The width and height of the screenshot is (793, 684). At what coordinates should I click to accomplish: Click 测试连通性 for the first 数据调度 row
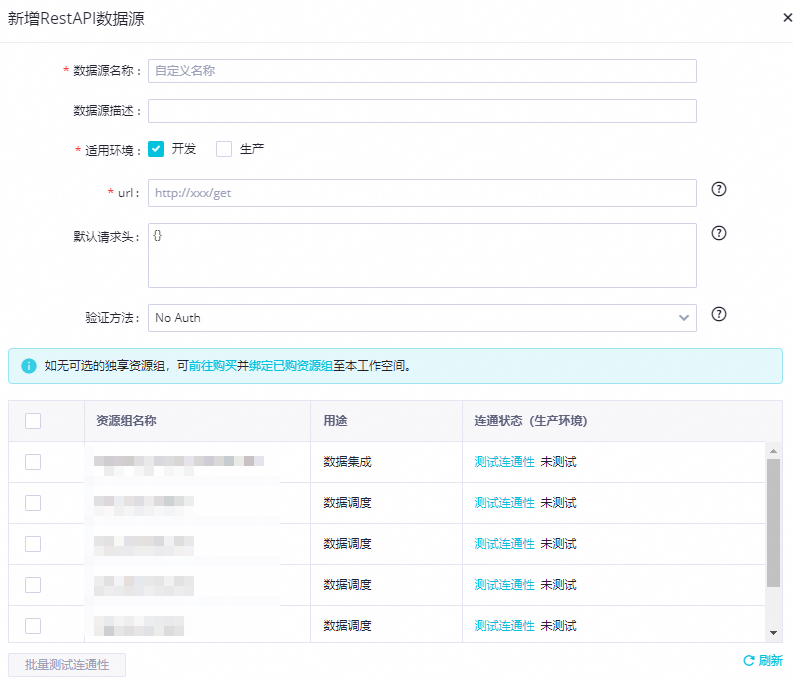(x=504, y=503)
